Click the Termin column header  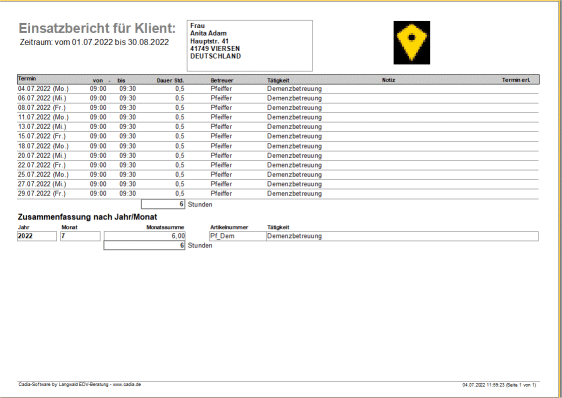(x=27, y=79)
